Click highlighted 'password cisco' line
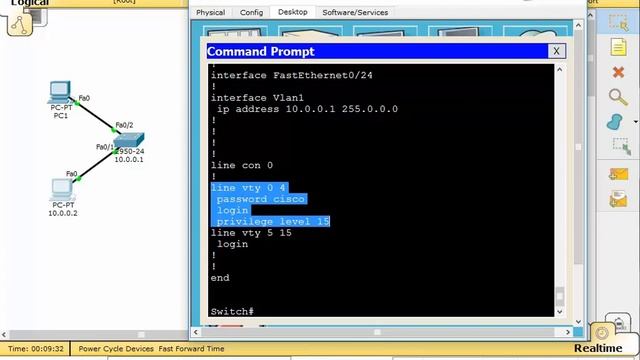The width and height of the screenshot is (640, 360). click(x=261, y=199)
